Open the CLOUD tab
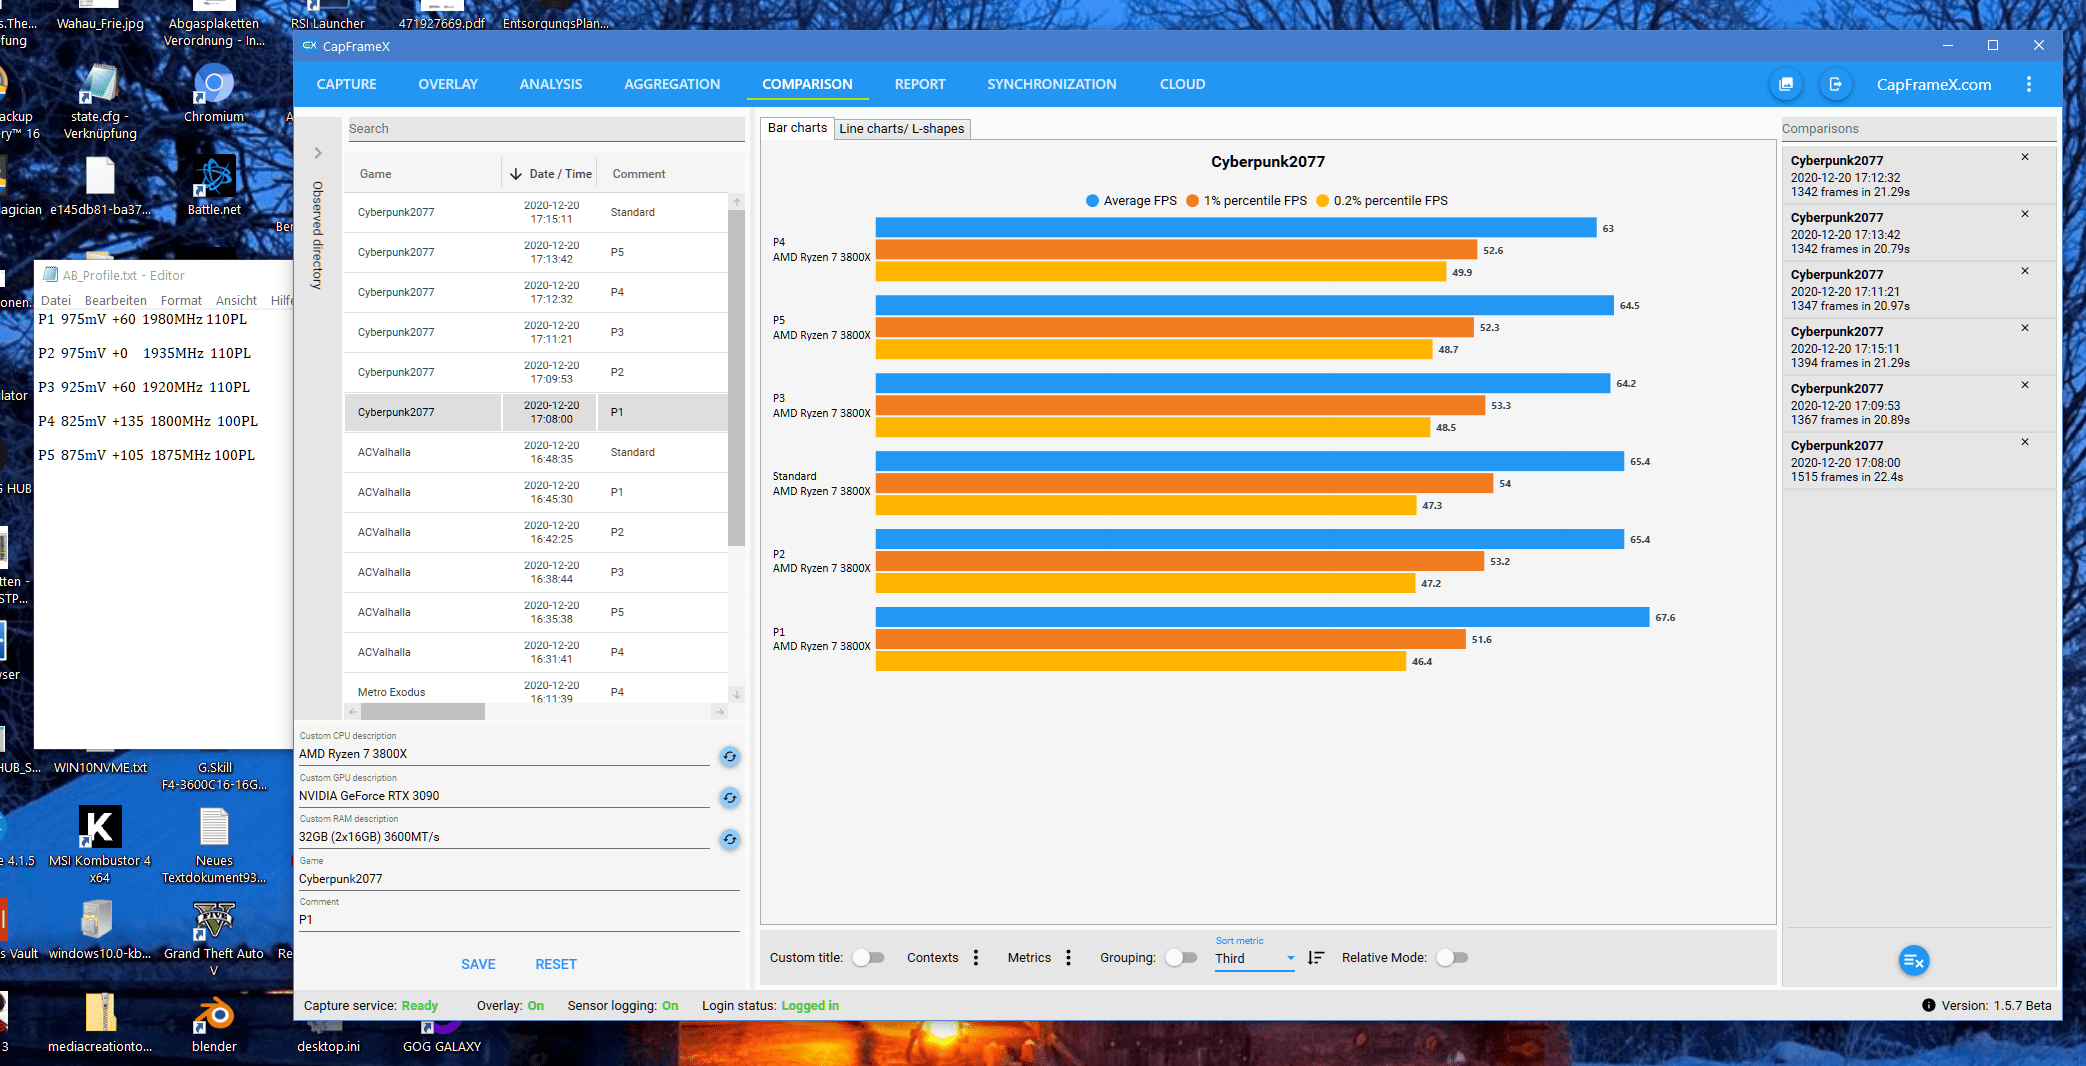This screenshot has height=1066, width=2086. [1182, 84]
